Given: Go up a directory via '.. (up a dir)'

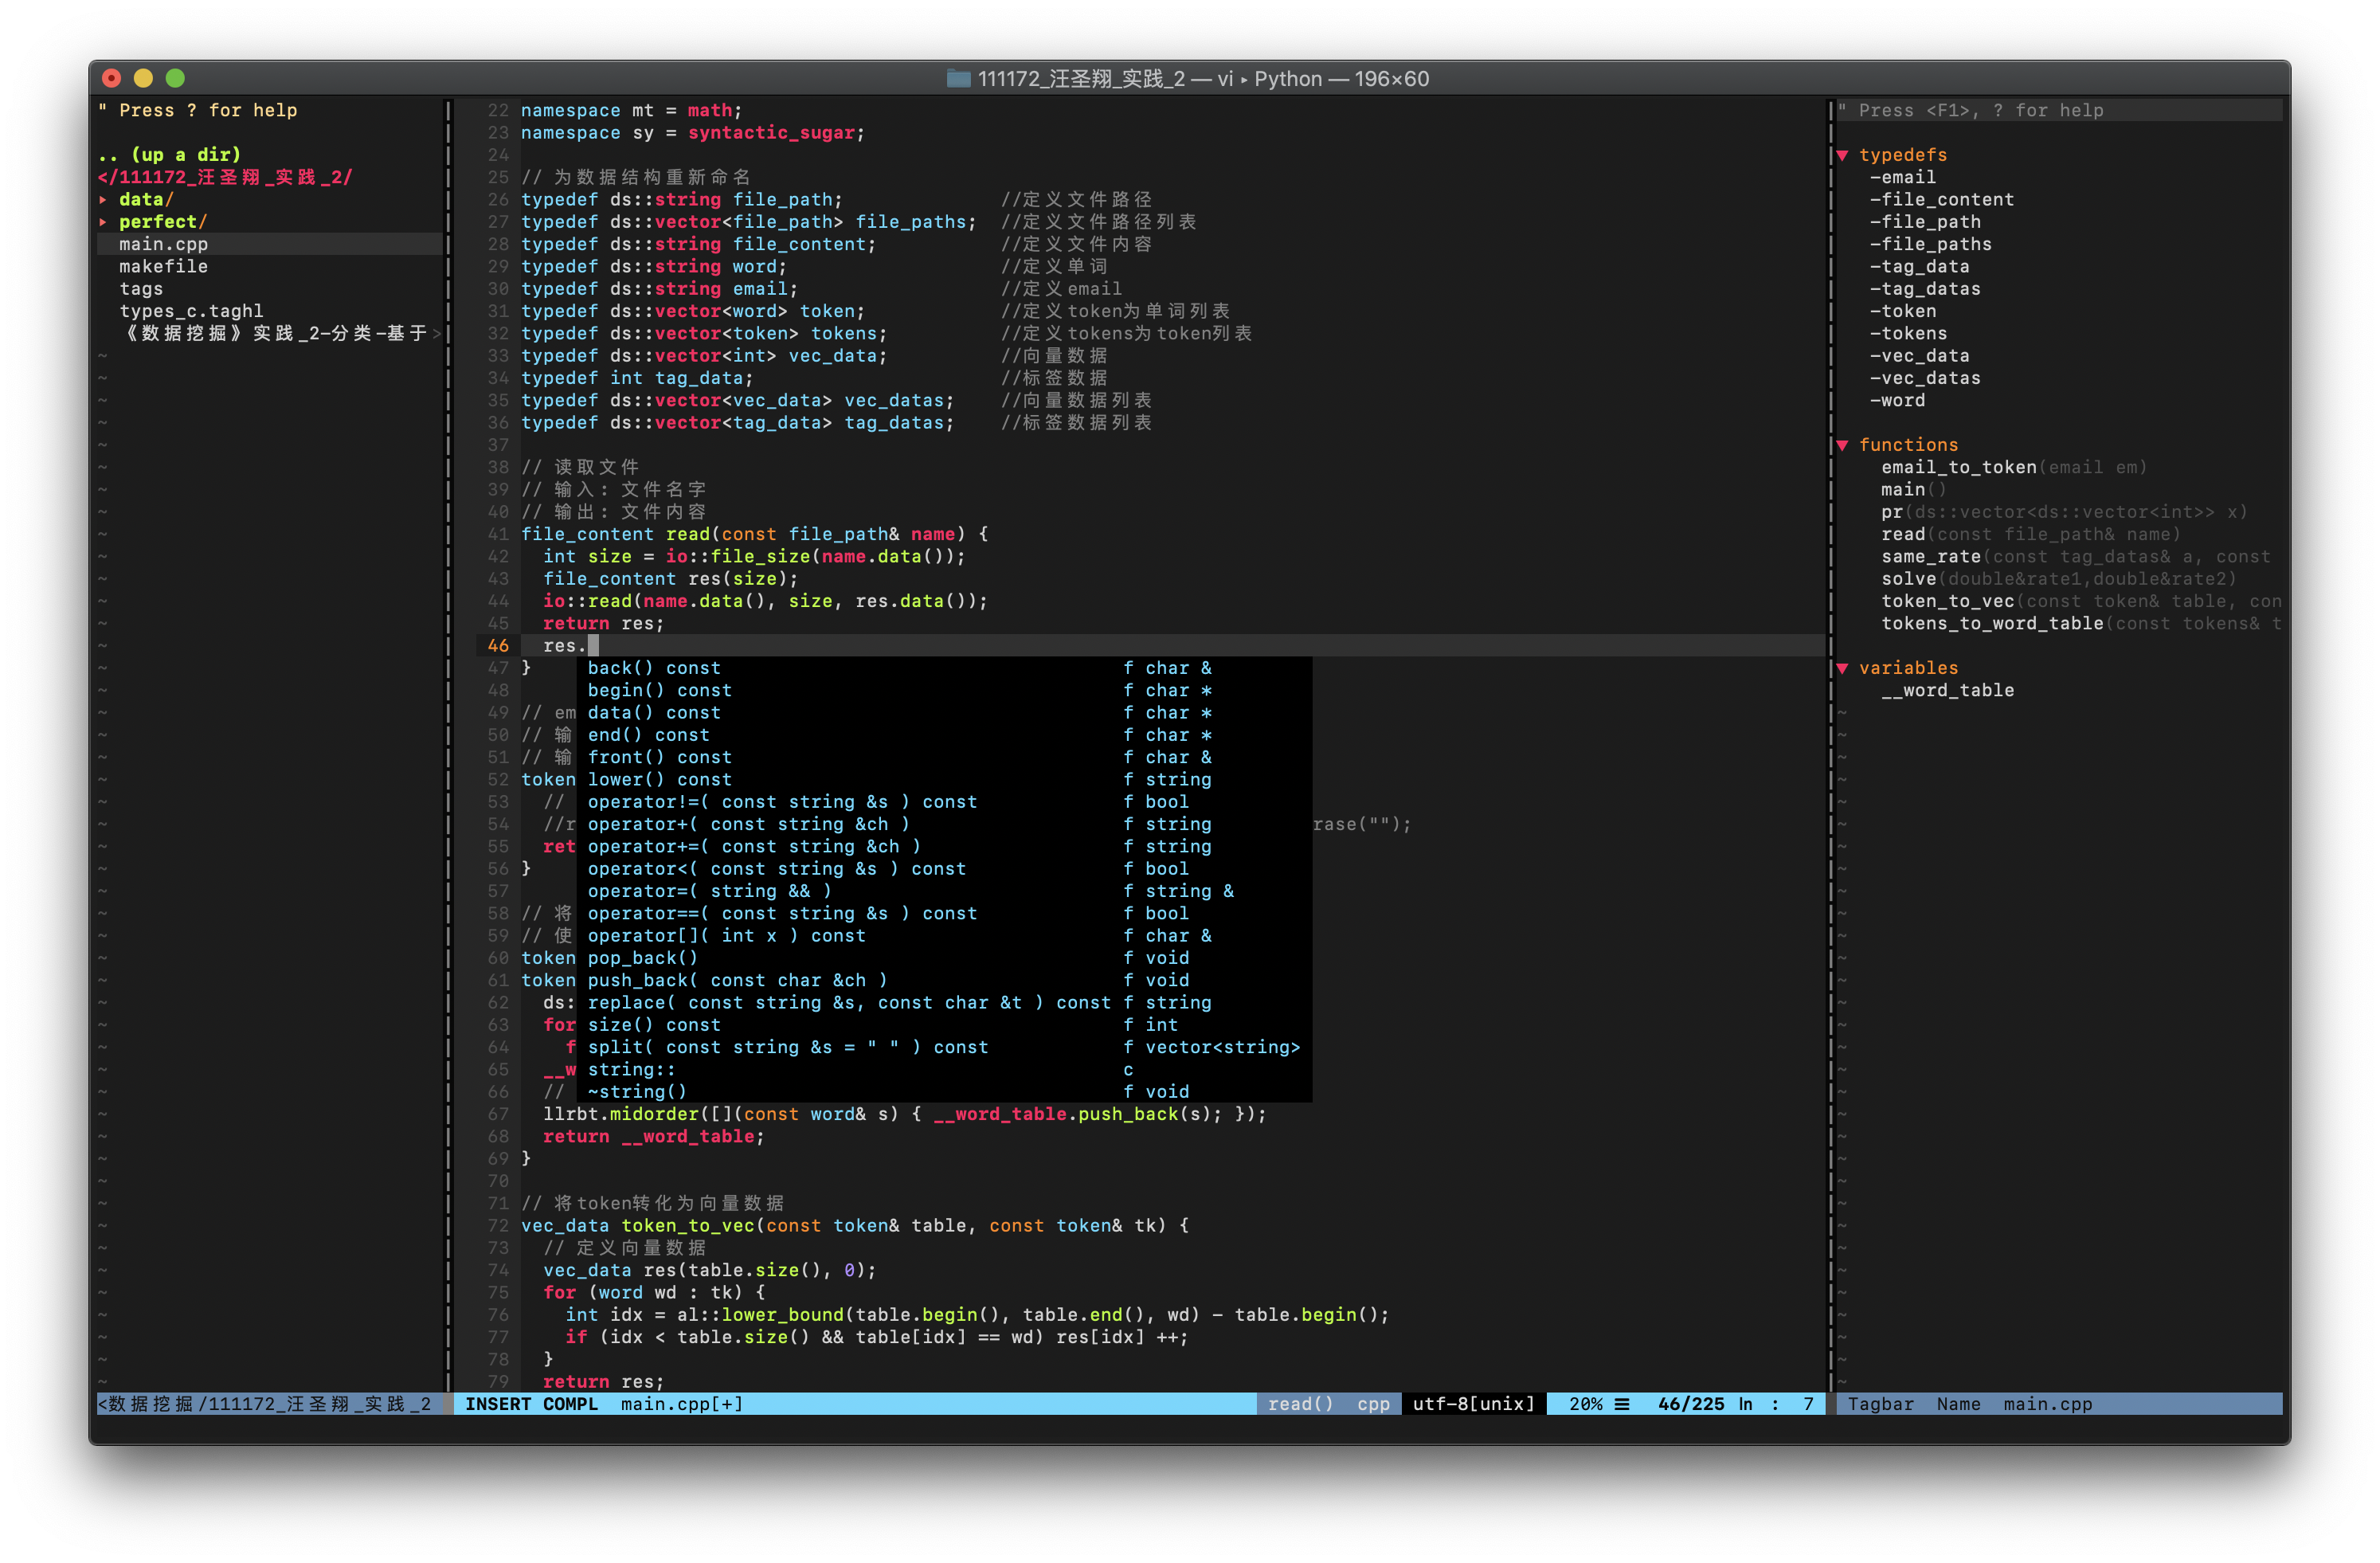Looking at the screenshot, I should click(x=170, y=155).
